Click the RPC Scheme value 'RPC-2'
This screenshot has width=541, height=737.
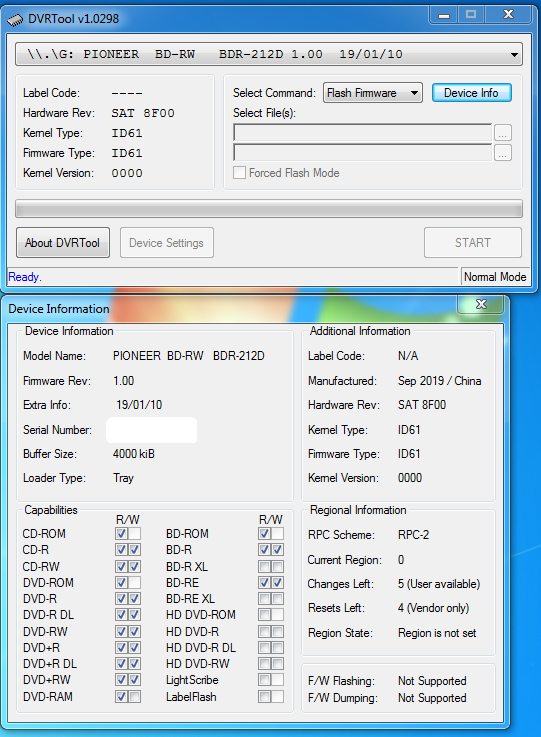pyautogui.click(x=413, y=535)
